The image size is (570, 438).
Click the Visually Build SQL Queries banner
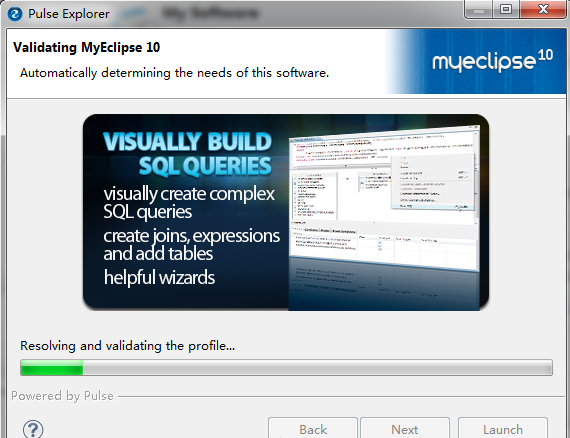[x=286, y=212]
